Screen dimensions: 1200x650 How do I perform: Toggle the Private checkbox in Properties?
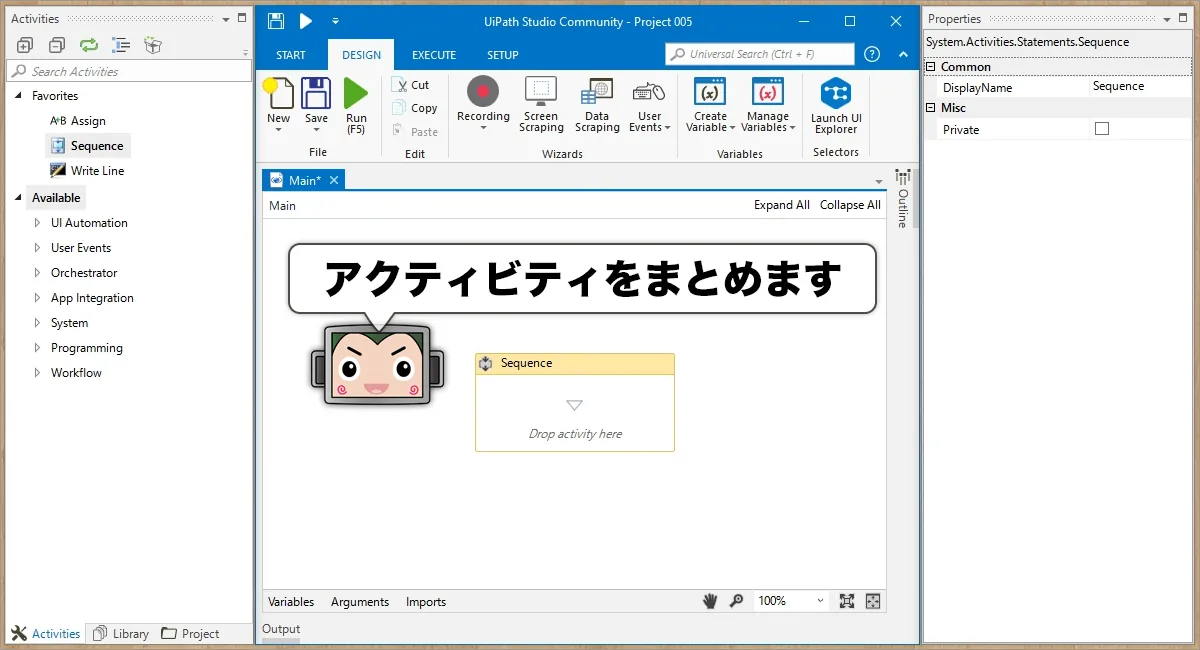pyautogui.click(x=1102, y=129)
